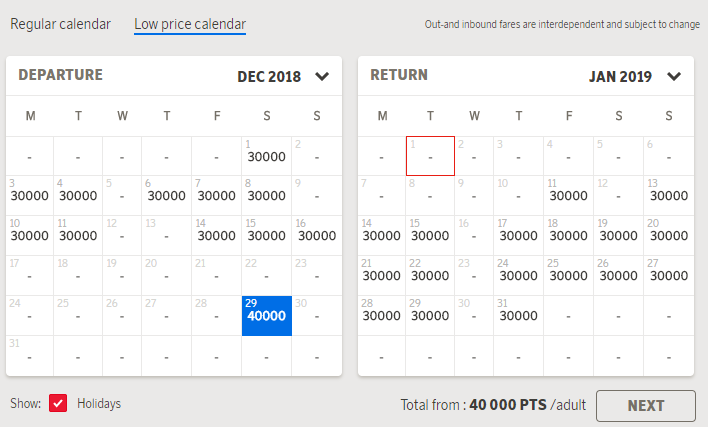Select return January 27 fare
This screenshot has width=708, height=427.
click(667, 276)
